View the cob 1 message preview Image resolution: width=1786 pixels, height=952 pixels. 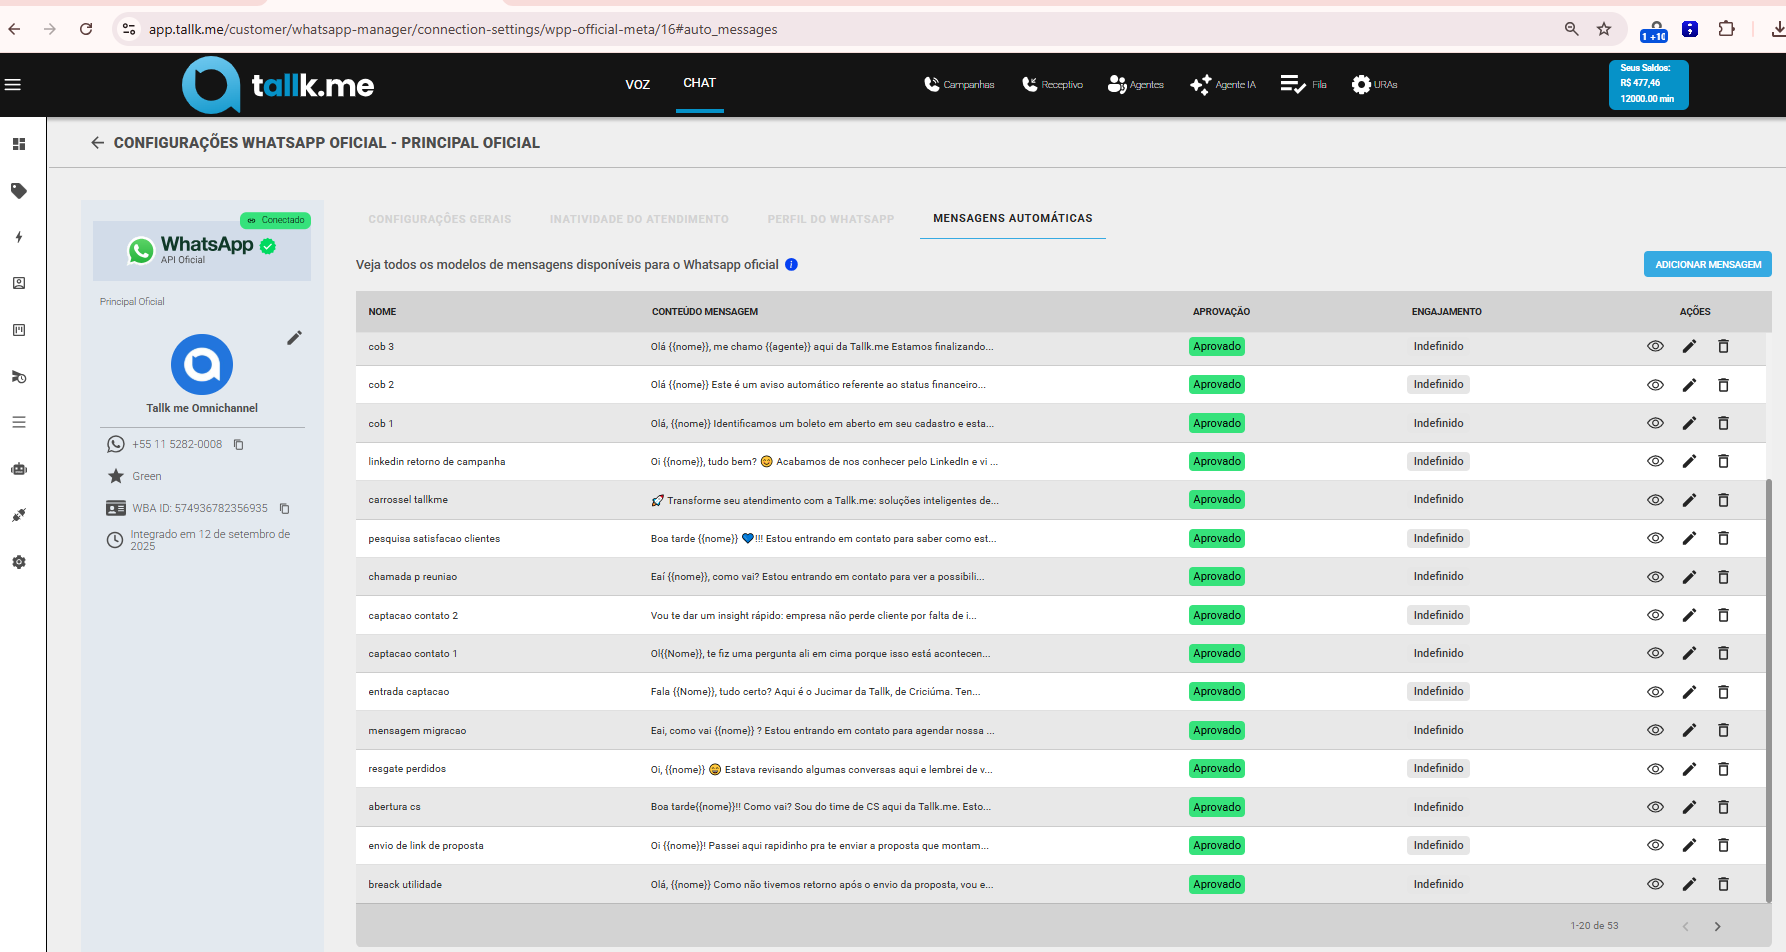(1655, 423)
